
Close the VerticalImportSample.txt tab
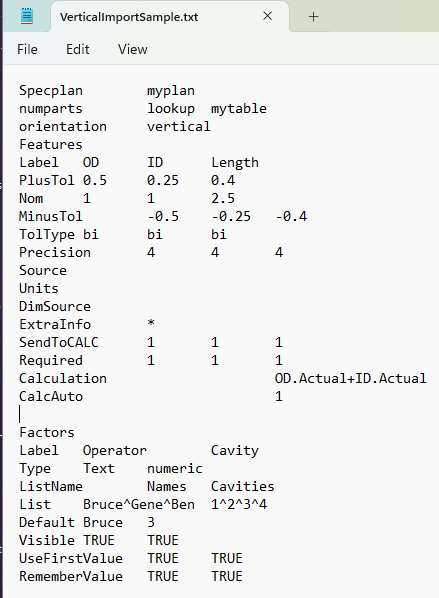[x=268, y=16]
